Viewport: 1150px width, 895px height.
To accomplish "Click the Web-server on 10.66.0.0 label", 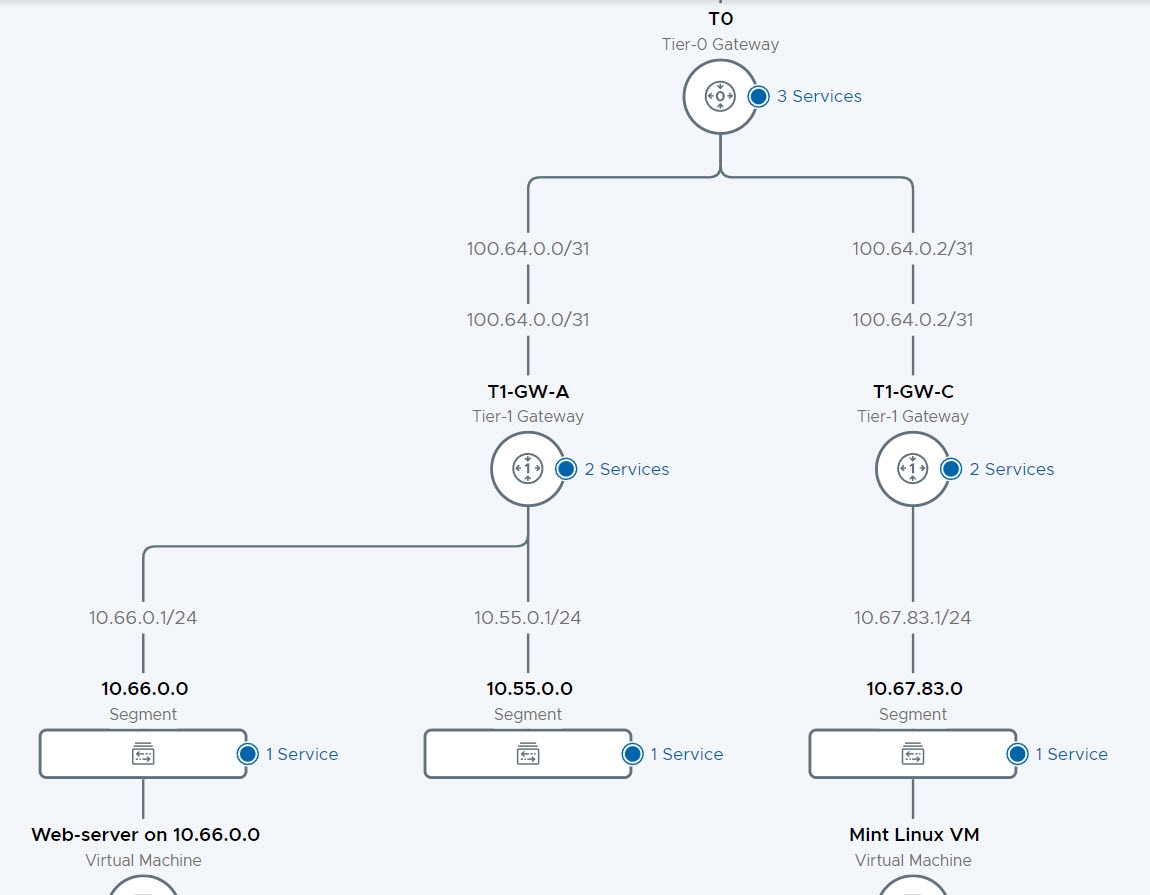I will pos(145,834).
